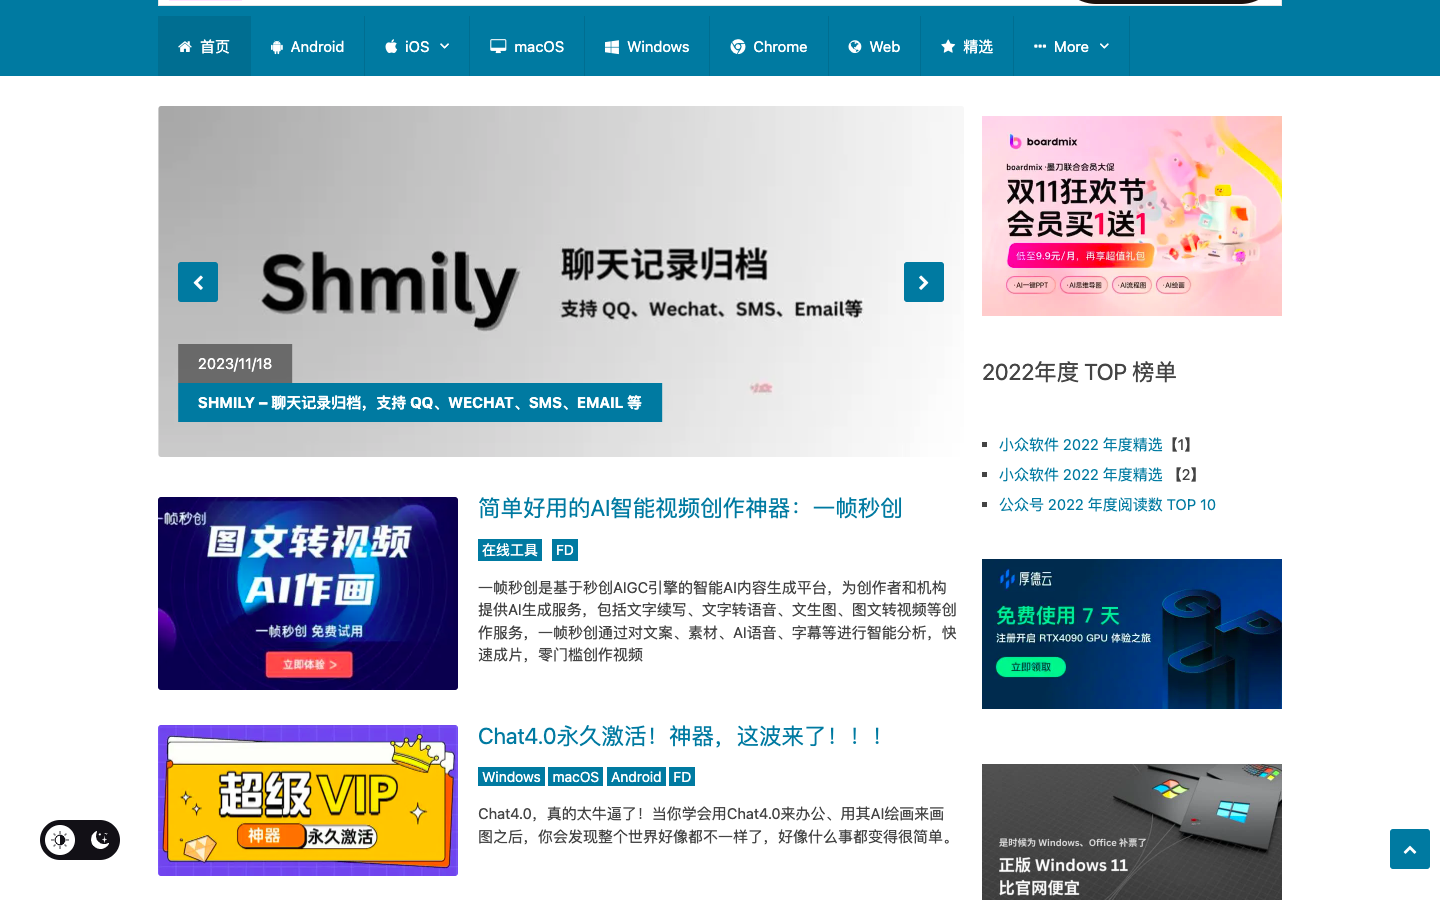The image size is (1440, 900).
Task: Open the 正版 Windows 11 advertisement
Action: click(x=1132, y=832)
